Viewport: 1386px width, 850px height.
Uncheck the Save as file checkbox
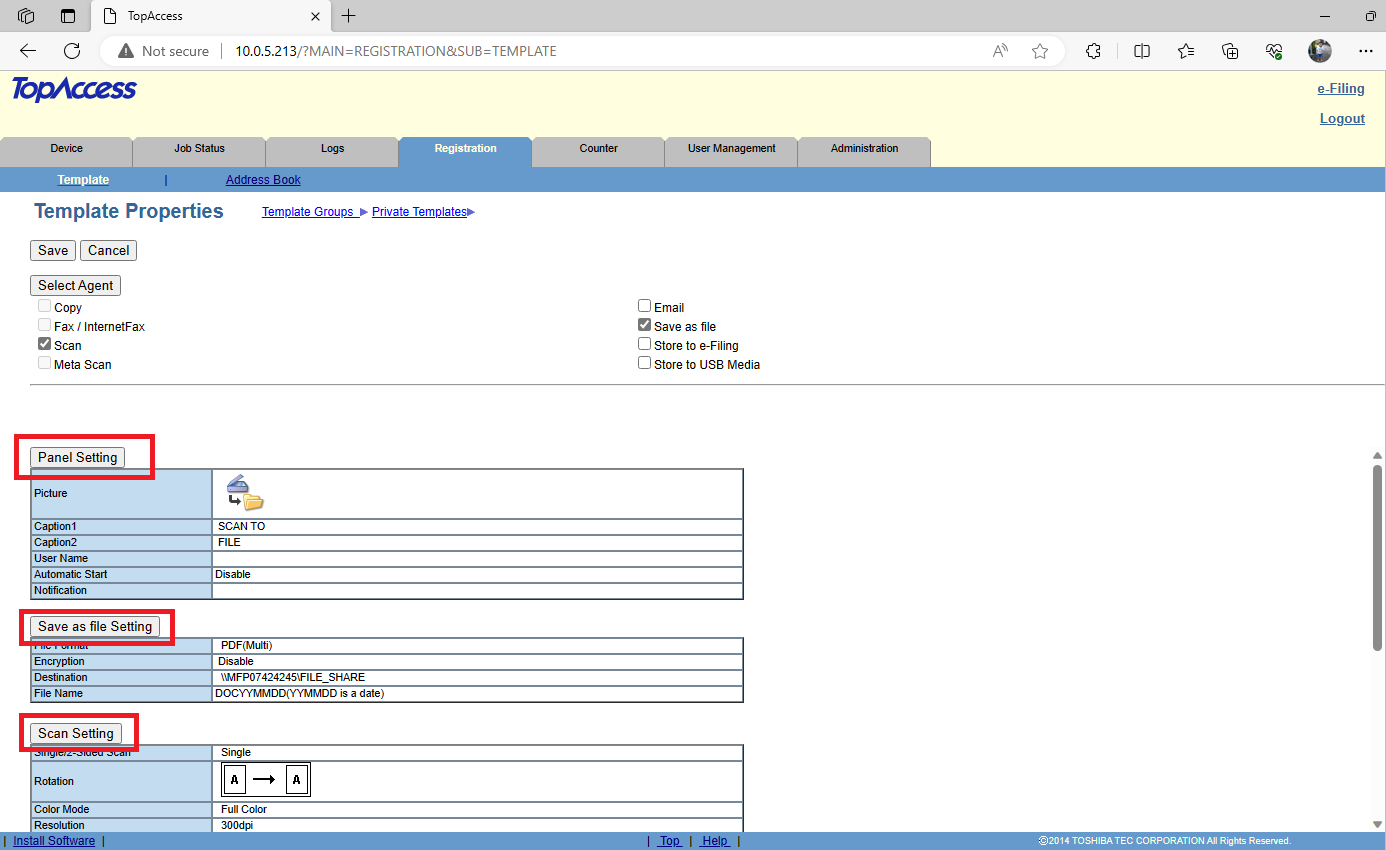pos(645,326)
